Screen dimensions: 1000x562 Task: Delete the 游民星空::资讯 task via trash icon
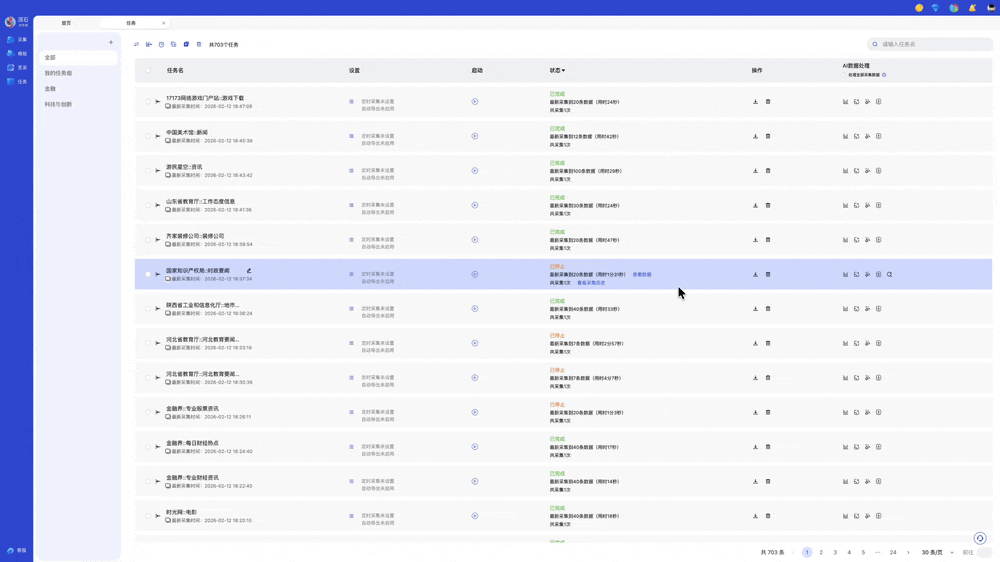pos(768,171)
